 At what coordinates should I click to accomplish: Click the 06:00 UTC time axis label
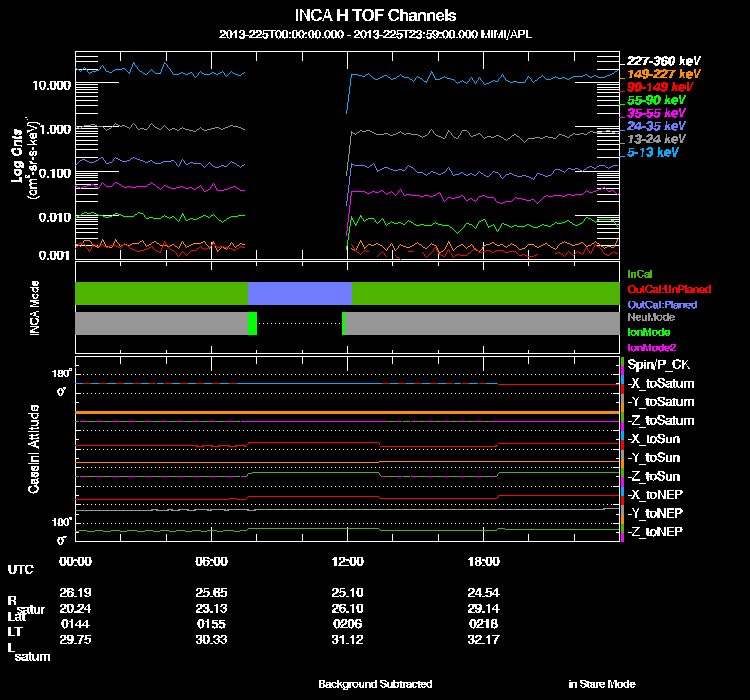(x=211, y=561)
